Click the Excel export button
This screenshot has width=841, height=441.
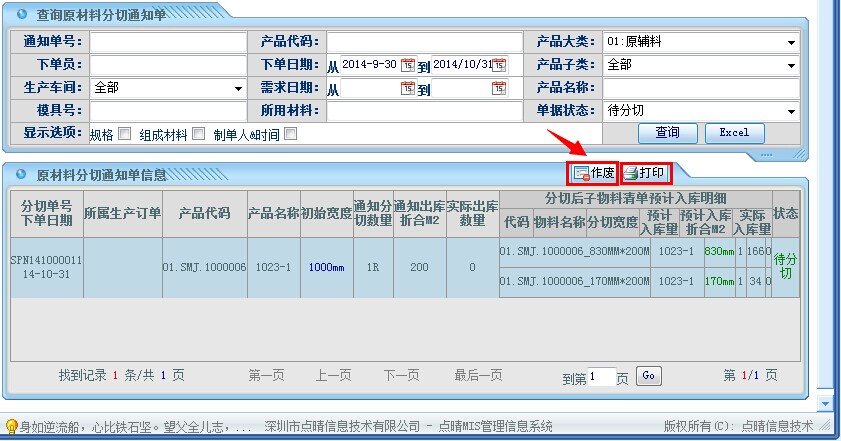[x=733, y=133]
